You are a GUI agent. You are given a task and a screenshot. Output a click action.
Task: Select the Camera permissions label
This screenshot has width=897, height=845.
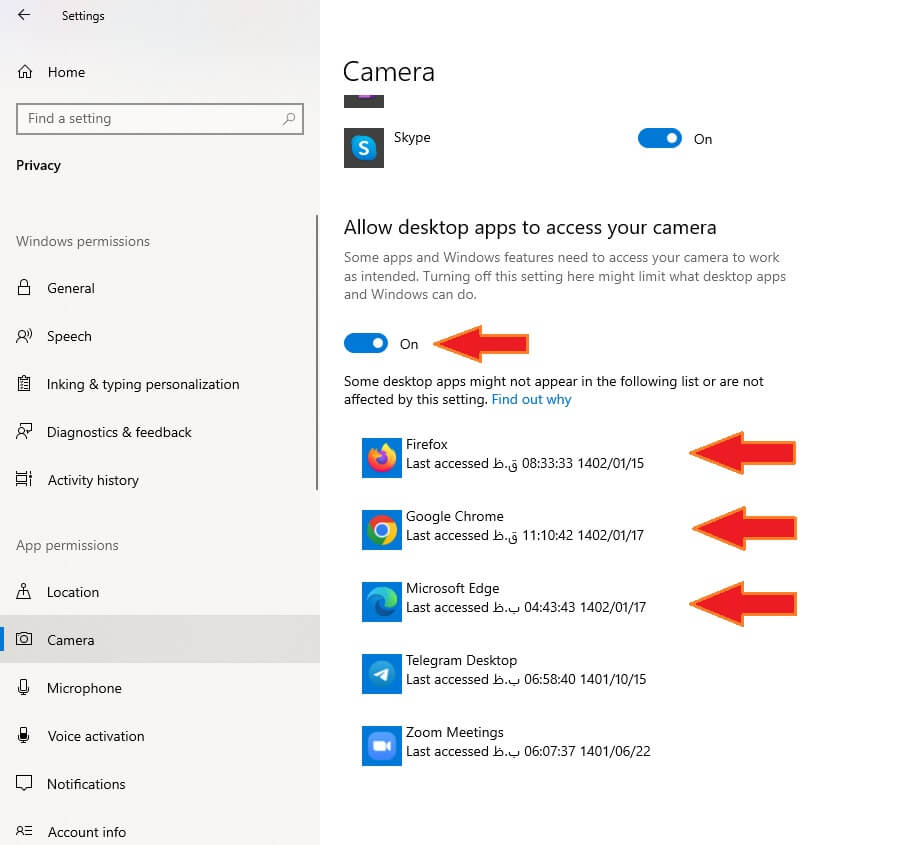point(70,640)
